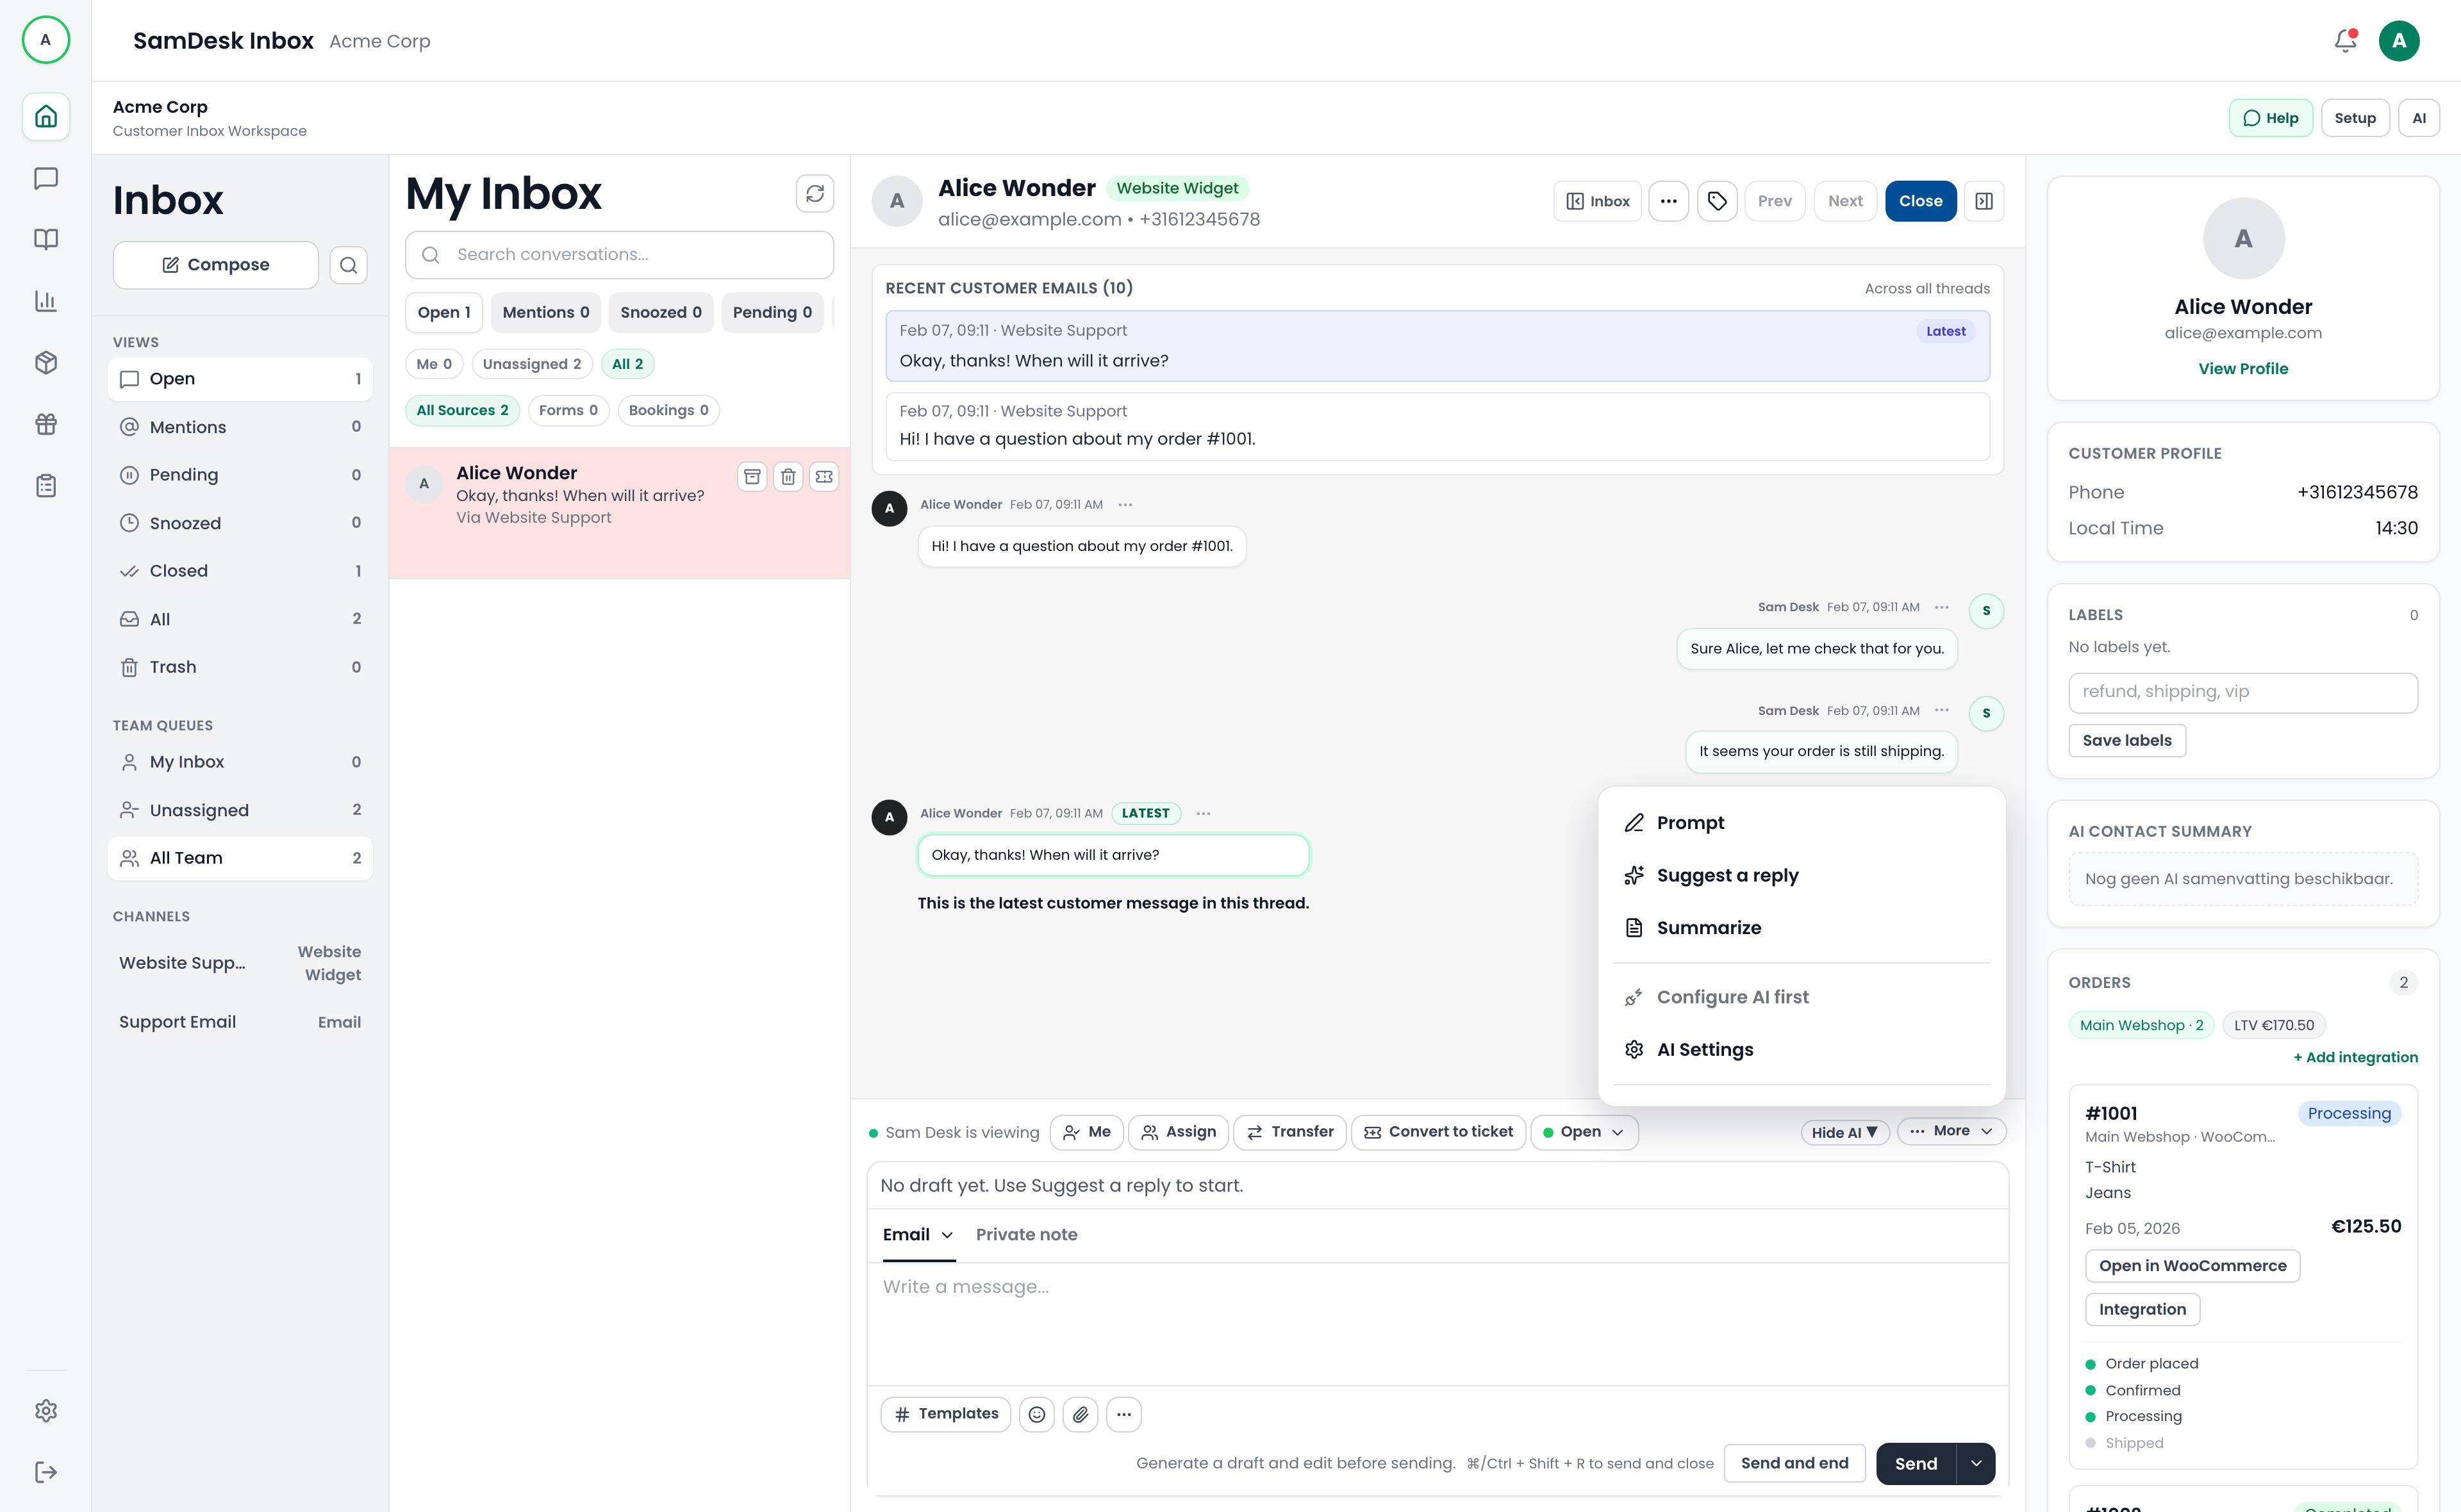Viewport: 2461px width, 1512px height.
Task: Click the settings gear at sidebar bottom
Action: [x=45, y=1410]
